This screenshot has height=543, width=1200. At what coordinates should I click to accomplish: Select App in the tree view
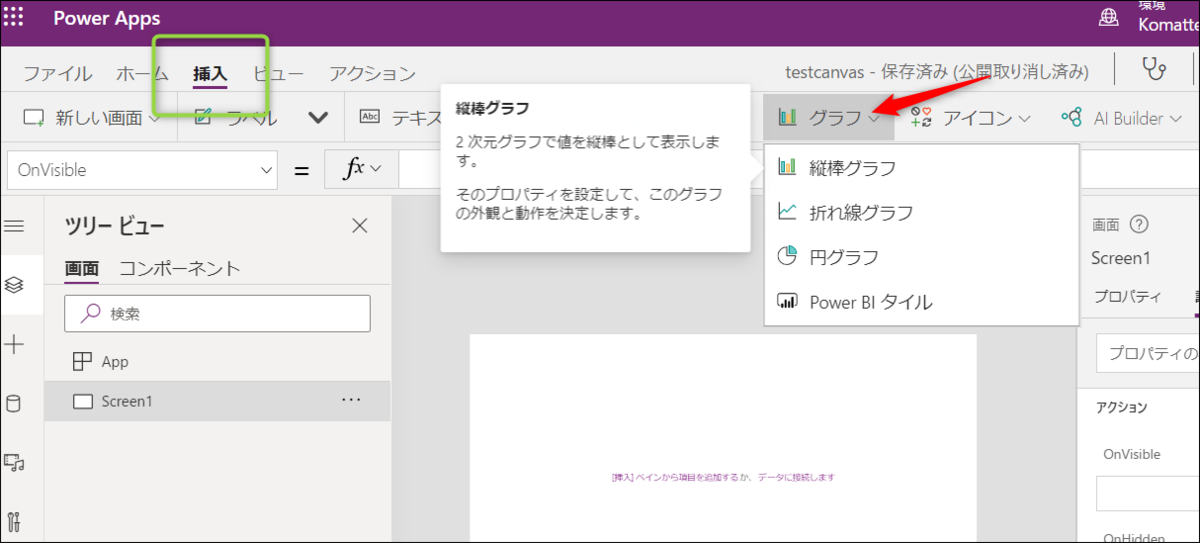pos(217,361)
